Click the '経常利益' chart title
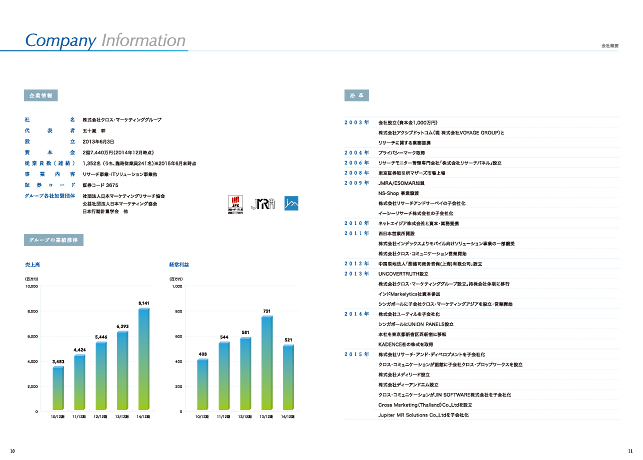Screen dimensions: 643x460 pyautogui.click(x=179, y=264)
